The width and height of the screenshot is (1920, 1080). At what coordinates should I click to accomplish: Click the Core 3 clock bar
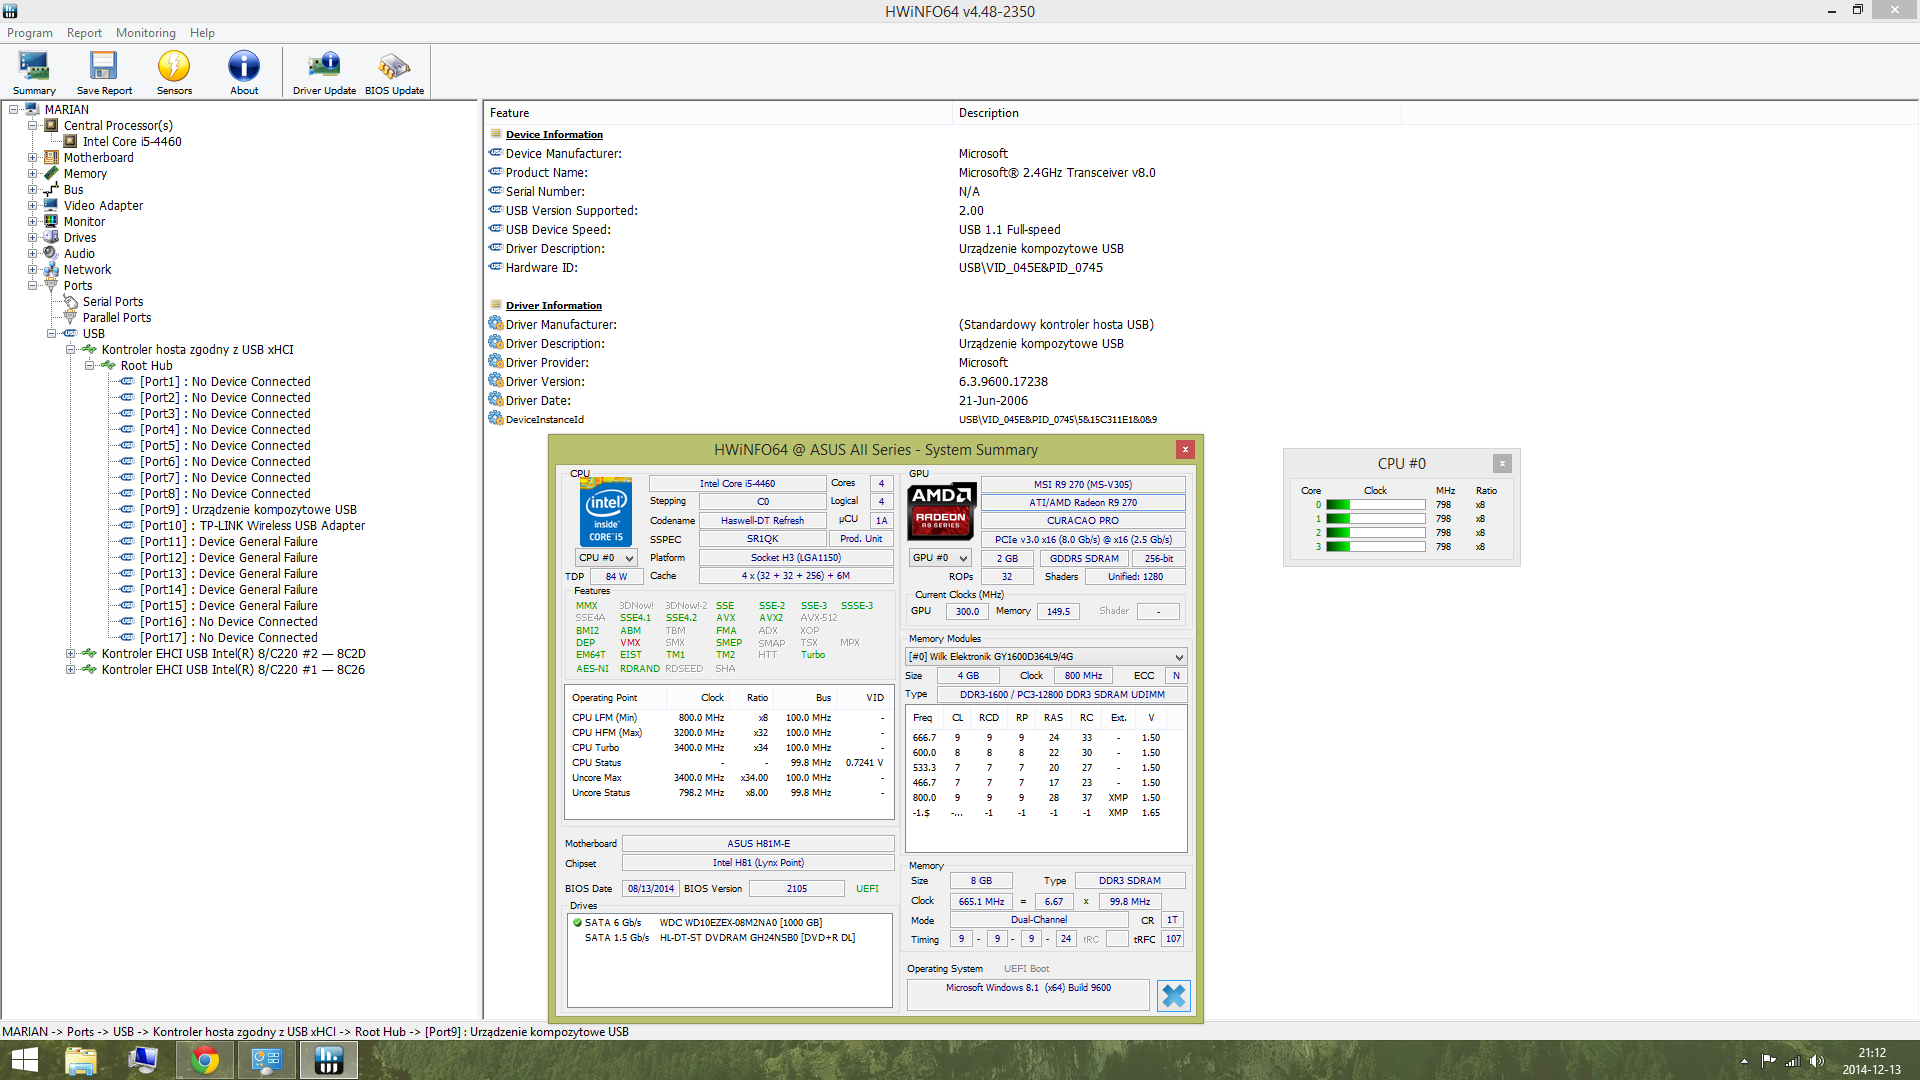pos(1376,547)
